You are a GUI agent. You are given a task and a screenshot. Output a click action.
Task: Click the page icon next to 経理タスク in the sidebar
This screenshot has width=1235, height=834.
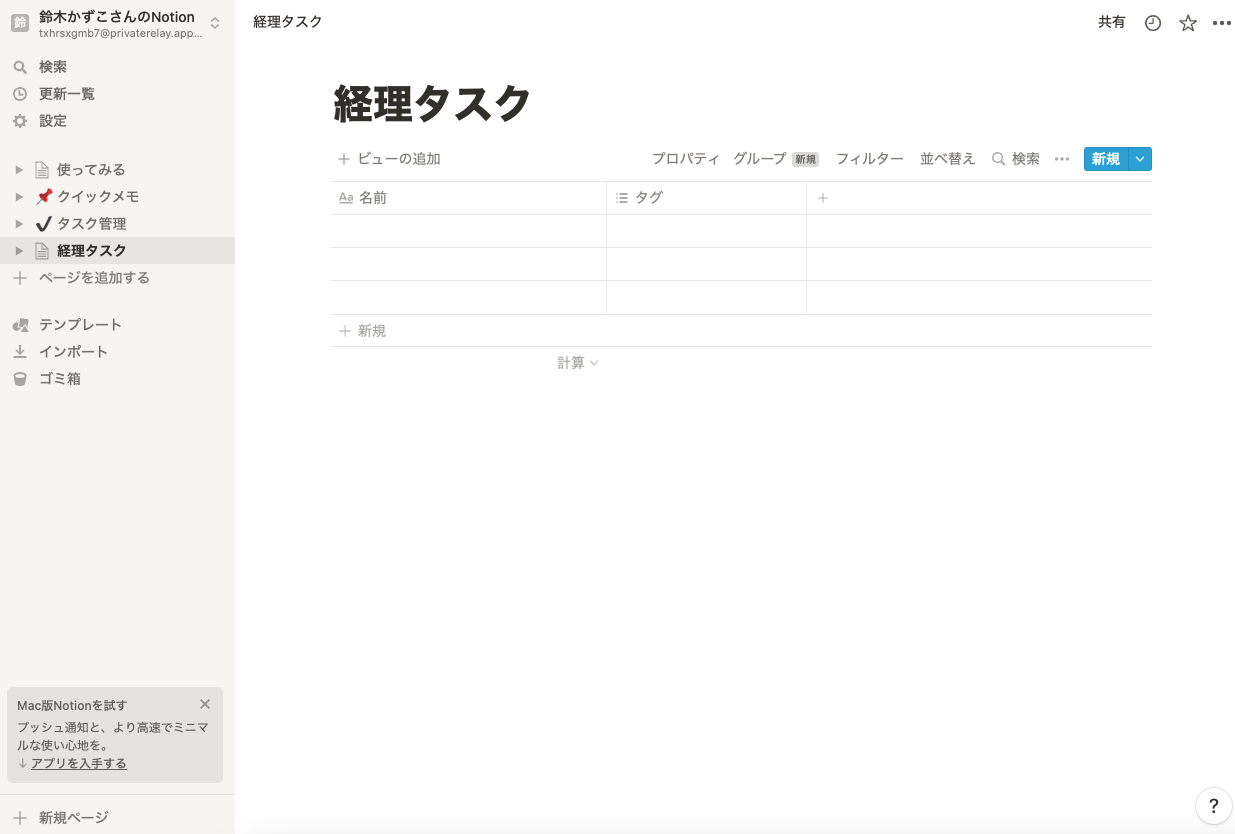point(42,251)
